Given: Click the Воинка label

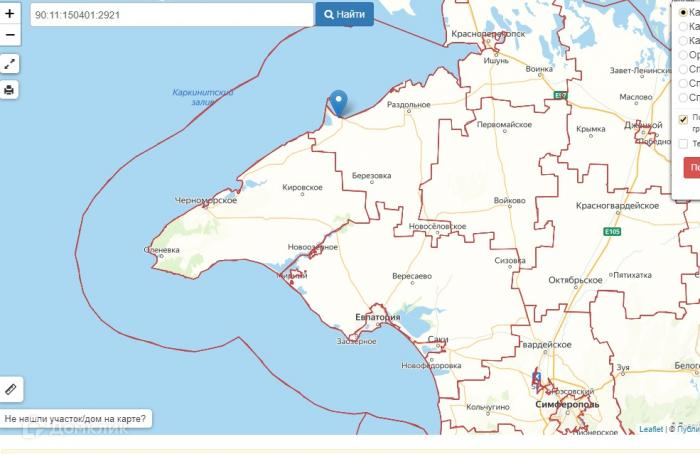Looking at the screenshot, I should coord(539,69).
